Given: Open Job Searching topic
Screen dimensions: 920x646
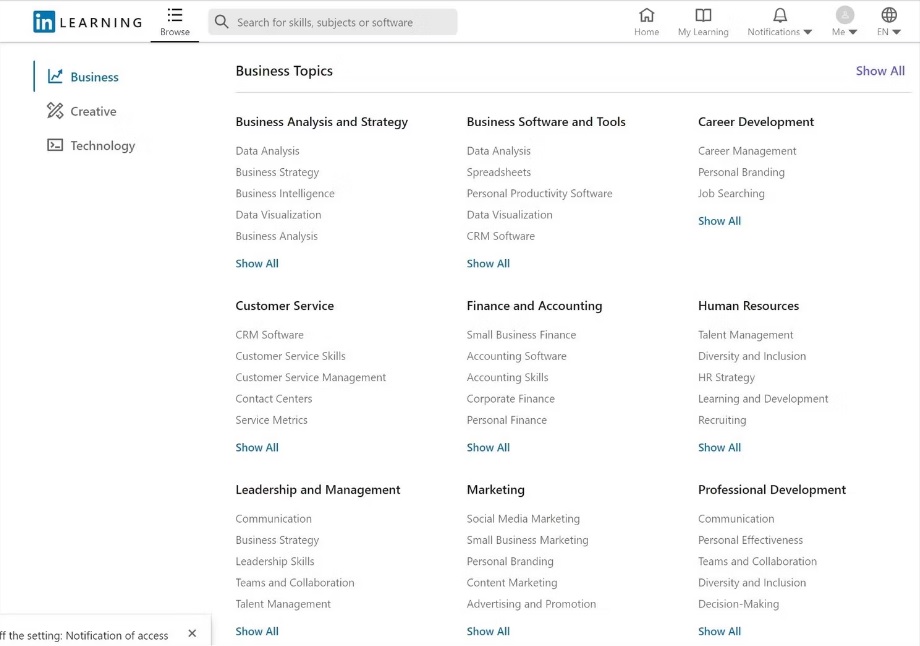Looking at the screenshot, I should [x=731, y=194].
